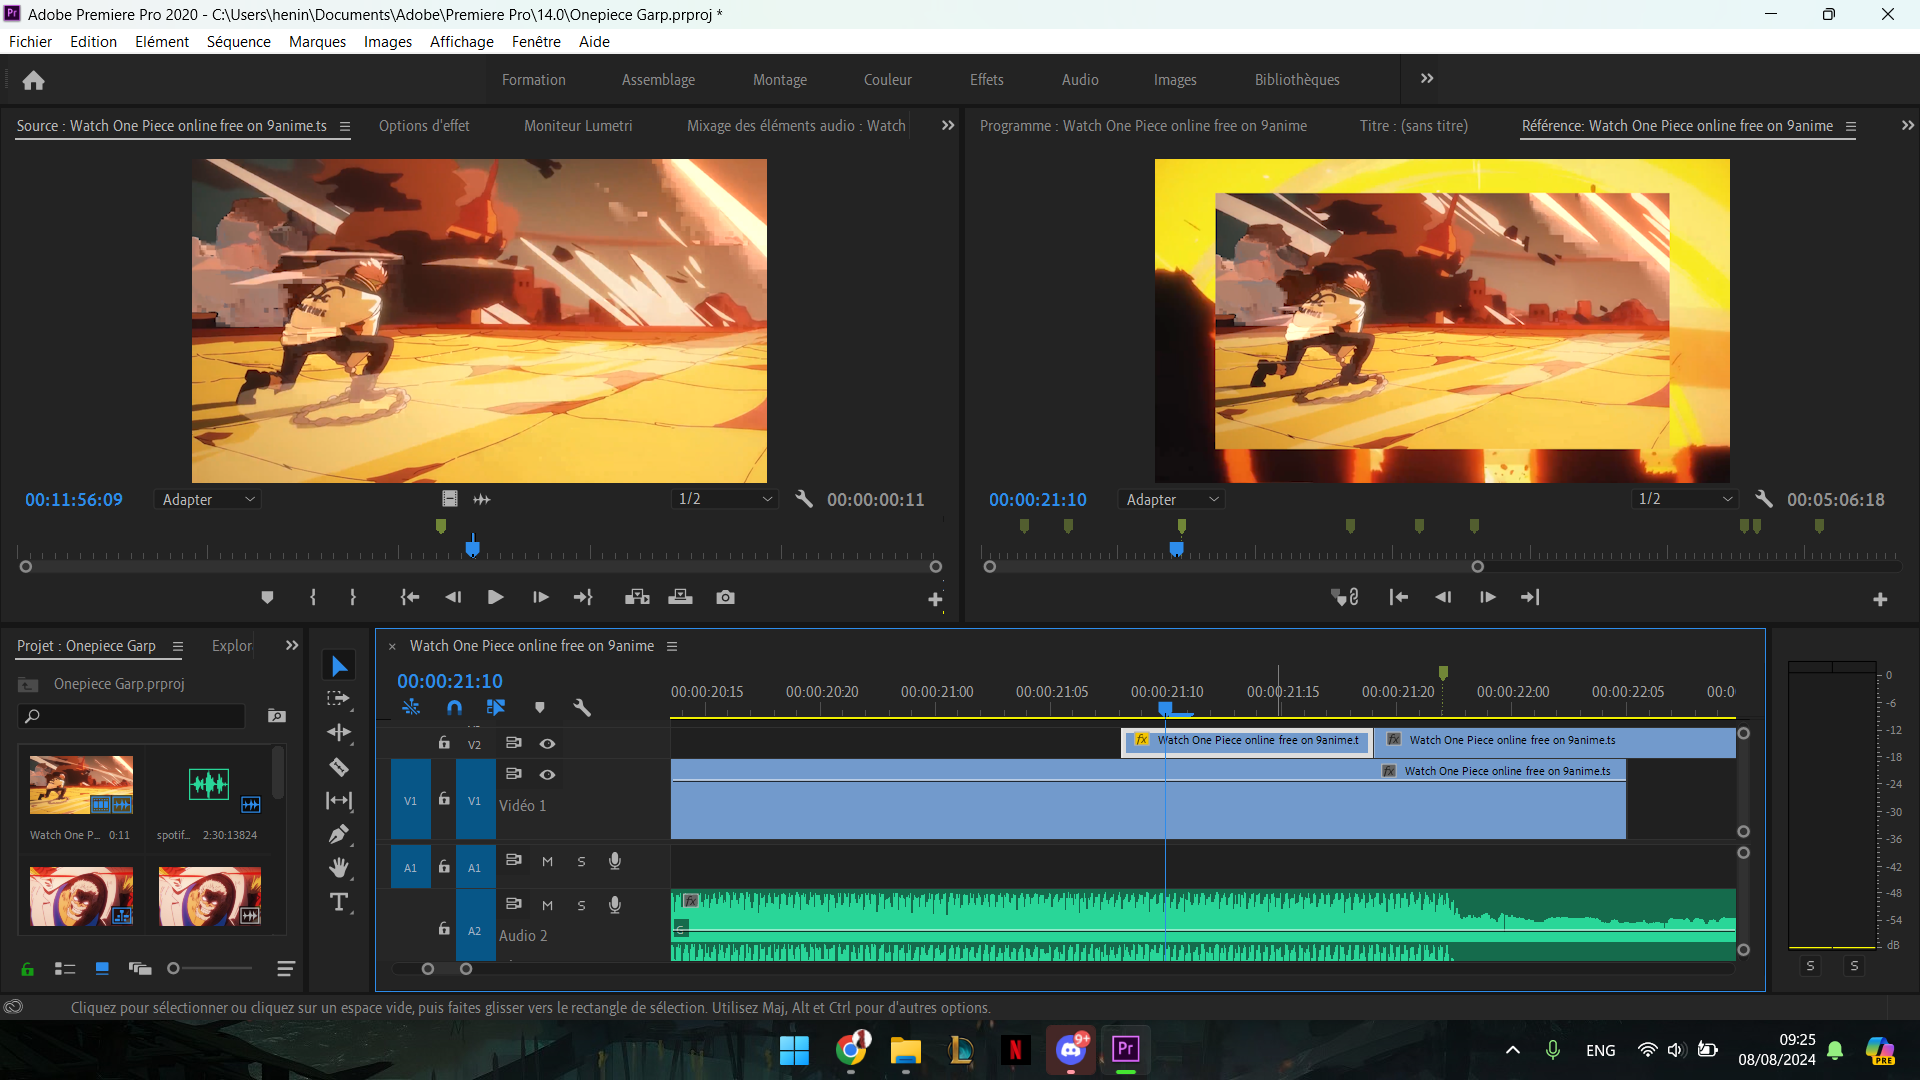1920x1080 pixels.
Task: Open Reference monitor 1/2 resolution dropdown
Action: coord(1685,499)
